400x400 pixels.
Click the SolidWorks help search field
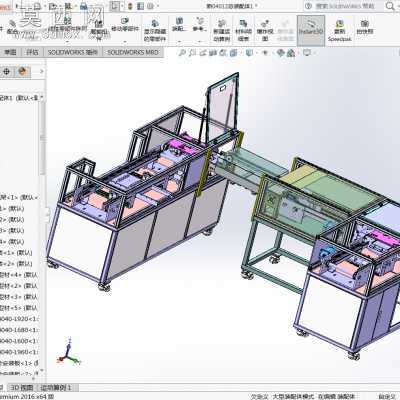(345, 6)
